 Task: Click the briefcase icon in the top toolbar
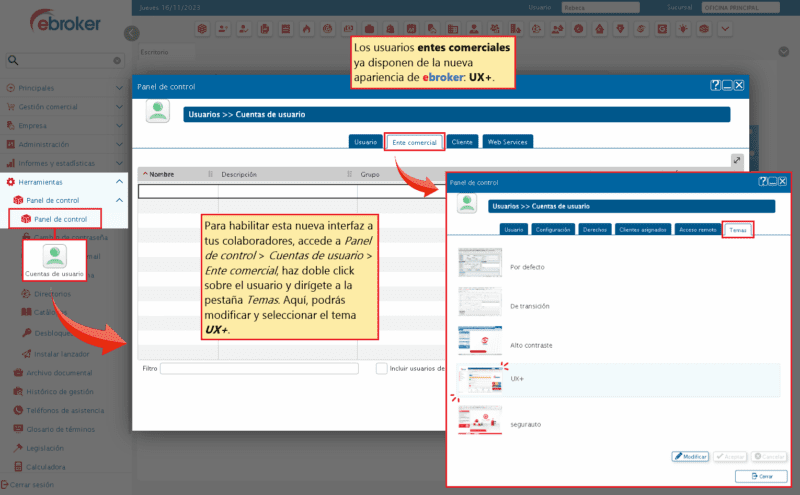click(369, 29)
